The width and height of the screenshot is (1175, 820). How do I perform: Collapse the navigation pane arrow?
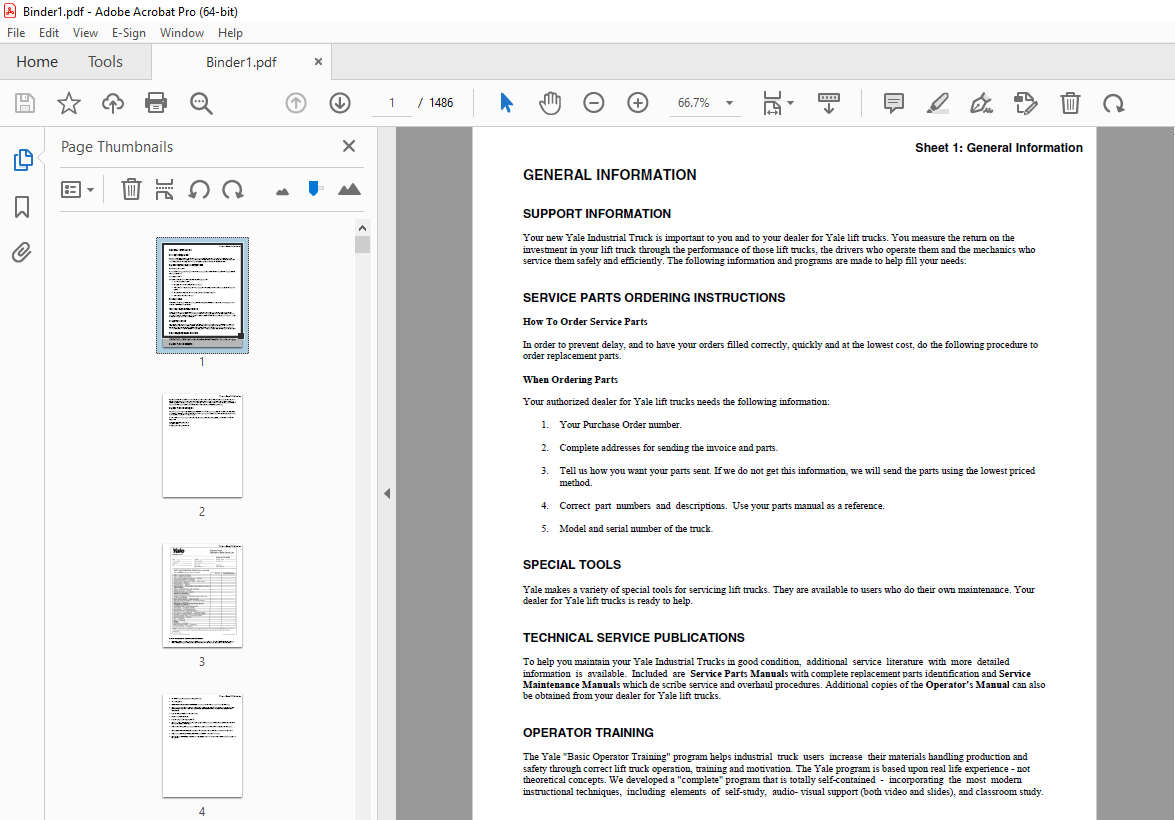pos(387,493)
